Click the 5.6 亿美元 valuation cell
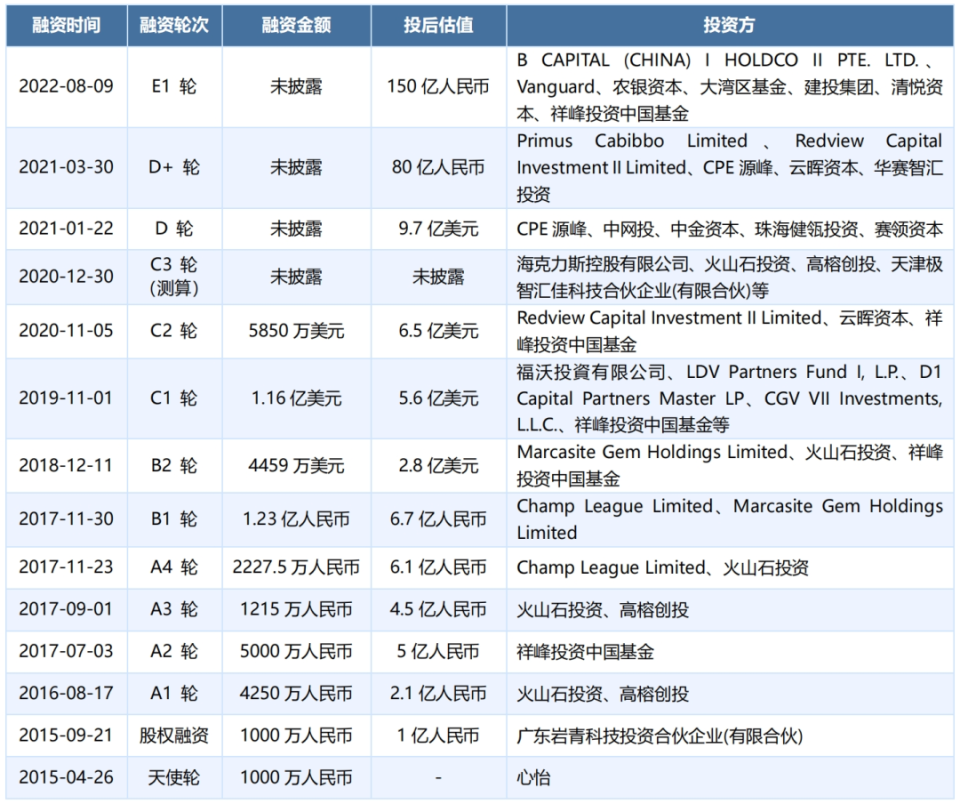The height and width of the screenshot is (804, 960). pyautogui.click(x=438, y=399)
